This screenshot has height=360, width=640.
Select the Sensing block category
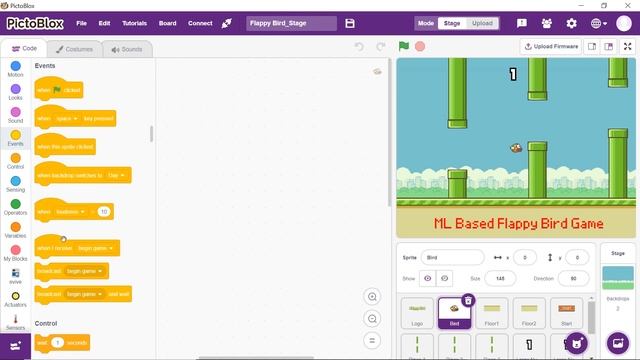[16, 184]
